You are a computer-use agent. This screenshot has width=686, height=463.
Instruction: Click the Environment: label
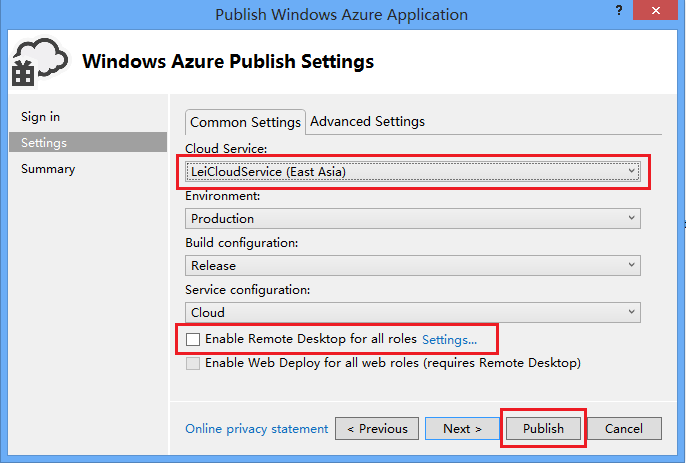tap(222, 196)
